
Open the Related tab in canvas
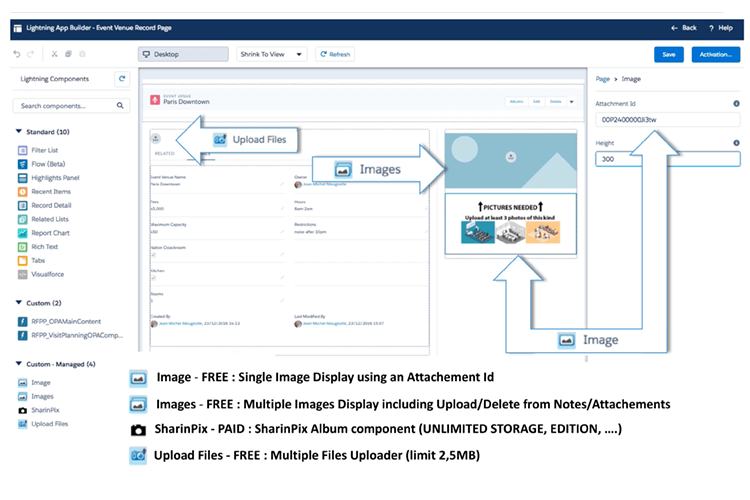point(165,154)
